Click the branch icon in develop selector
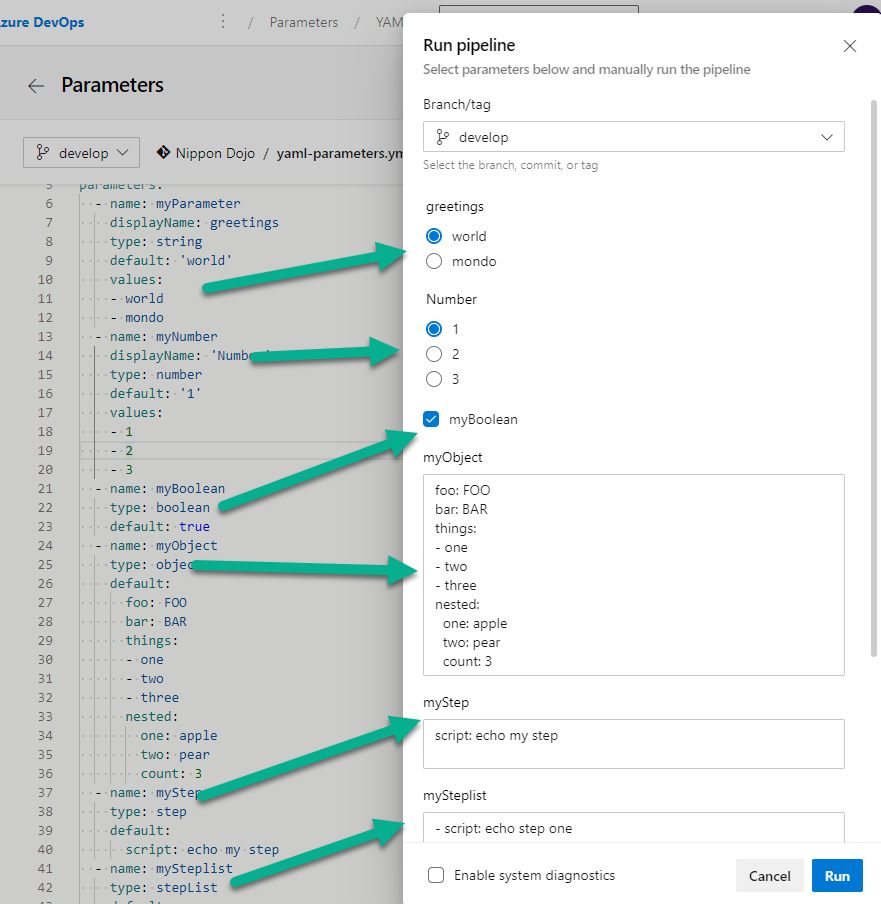Image resolution: width=881 pixels, height=904 pixels. click(43, 153)
